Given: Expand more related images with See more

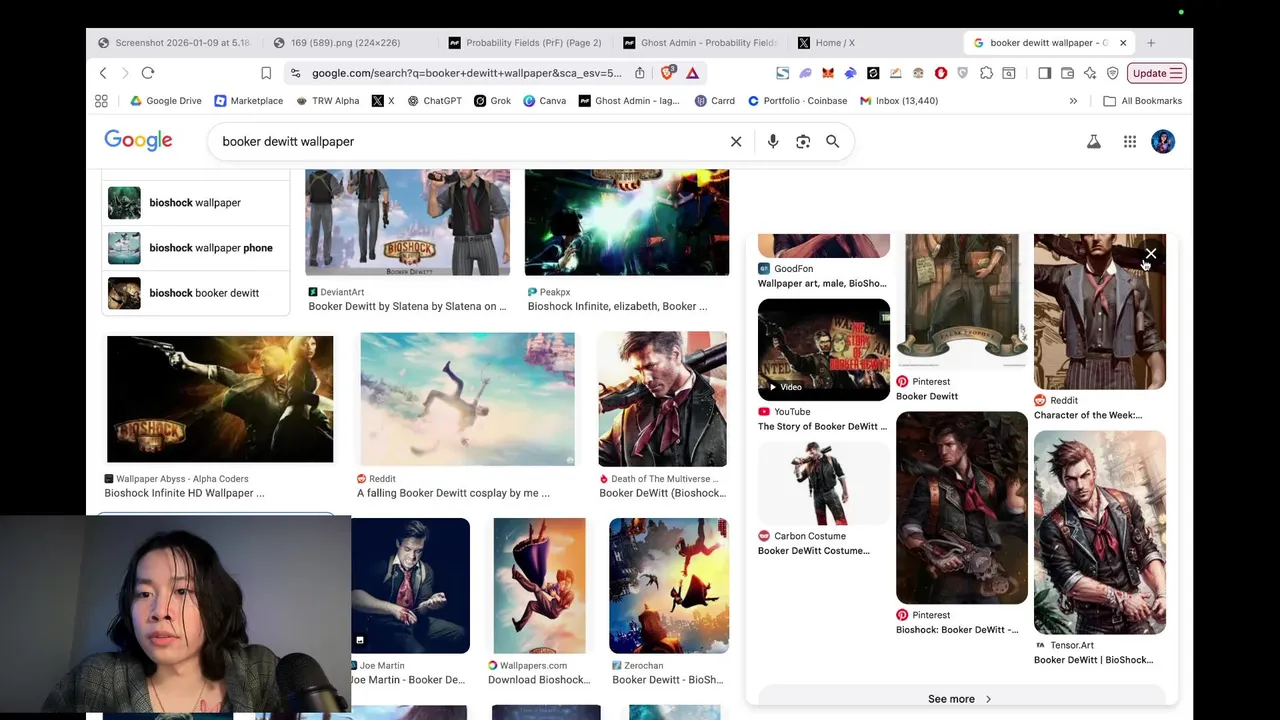Looking at the screenshot, I should [x=961, y=699].
